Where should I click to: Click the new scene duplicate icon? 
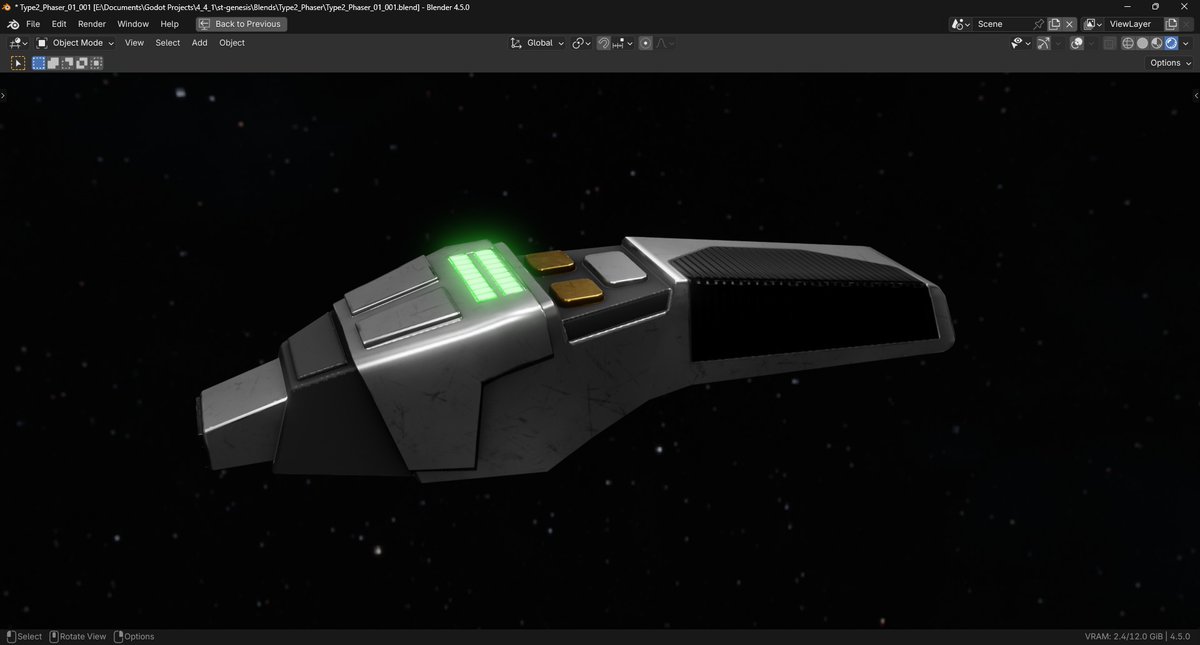click(x=1054, y=24)
